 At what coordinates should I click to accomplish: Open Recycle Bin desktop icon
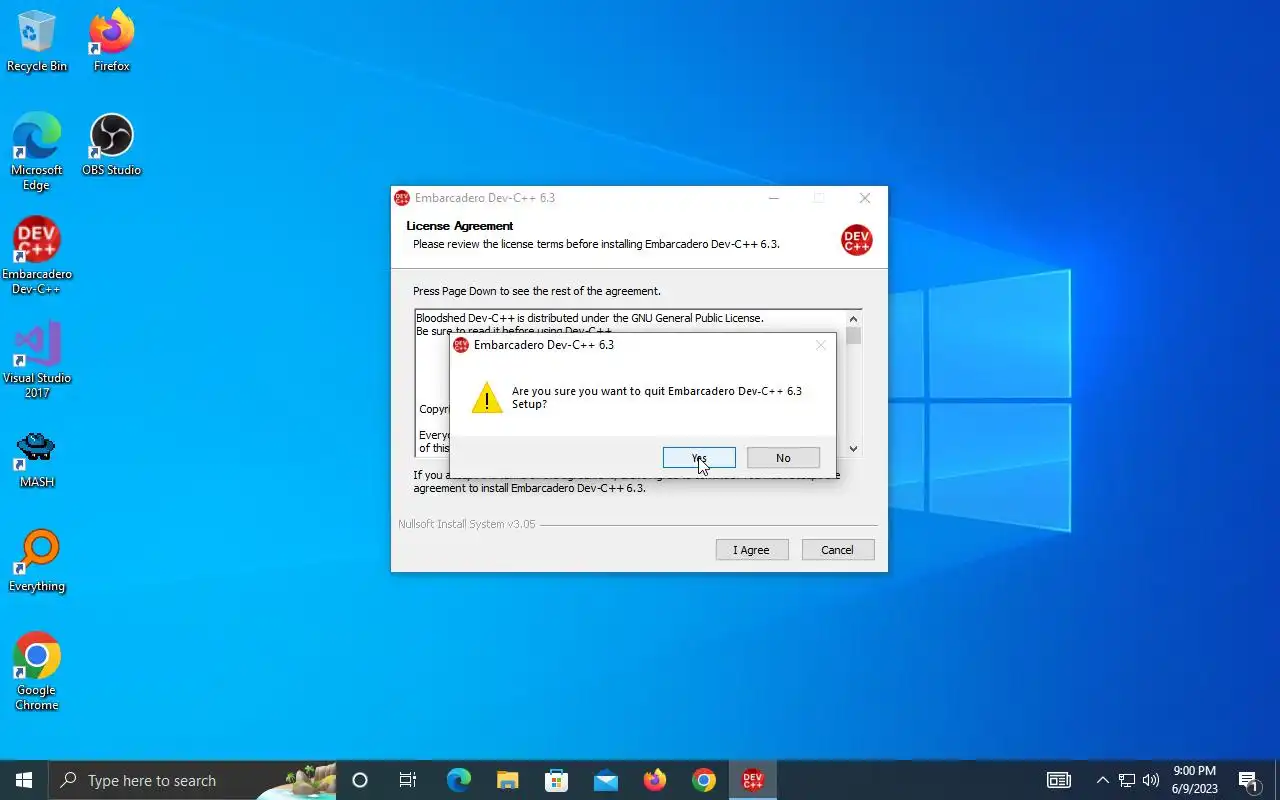[x=37, y=42]
